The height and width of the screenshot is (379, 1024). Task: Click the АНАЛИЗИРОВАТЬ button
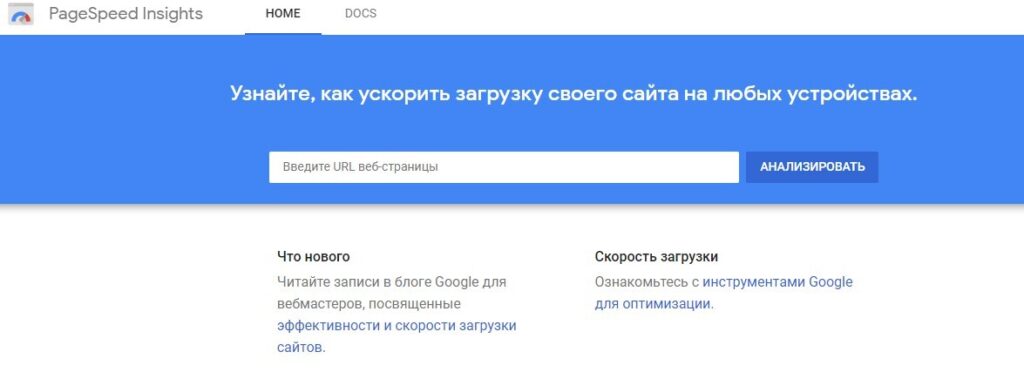click(812, 167)
